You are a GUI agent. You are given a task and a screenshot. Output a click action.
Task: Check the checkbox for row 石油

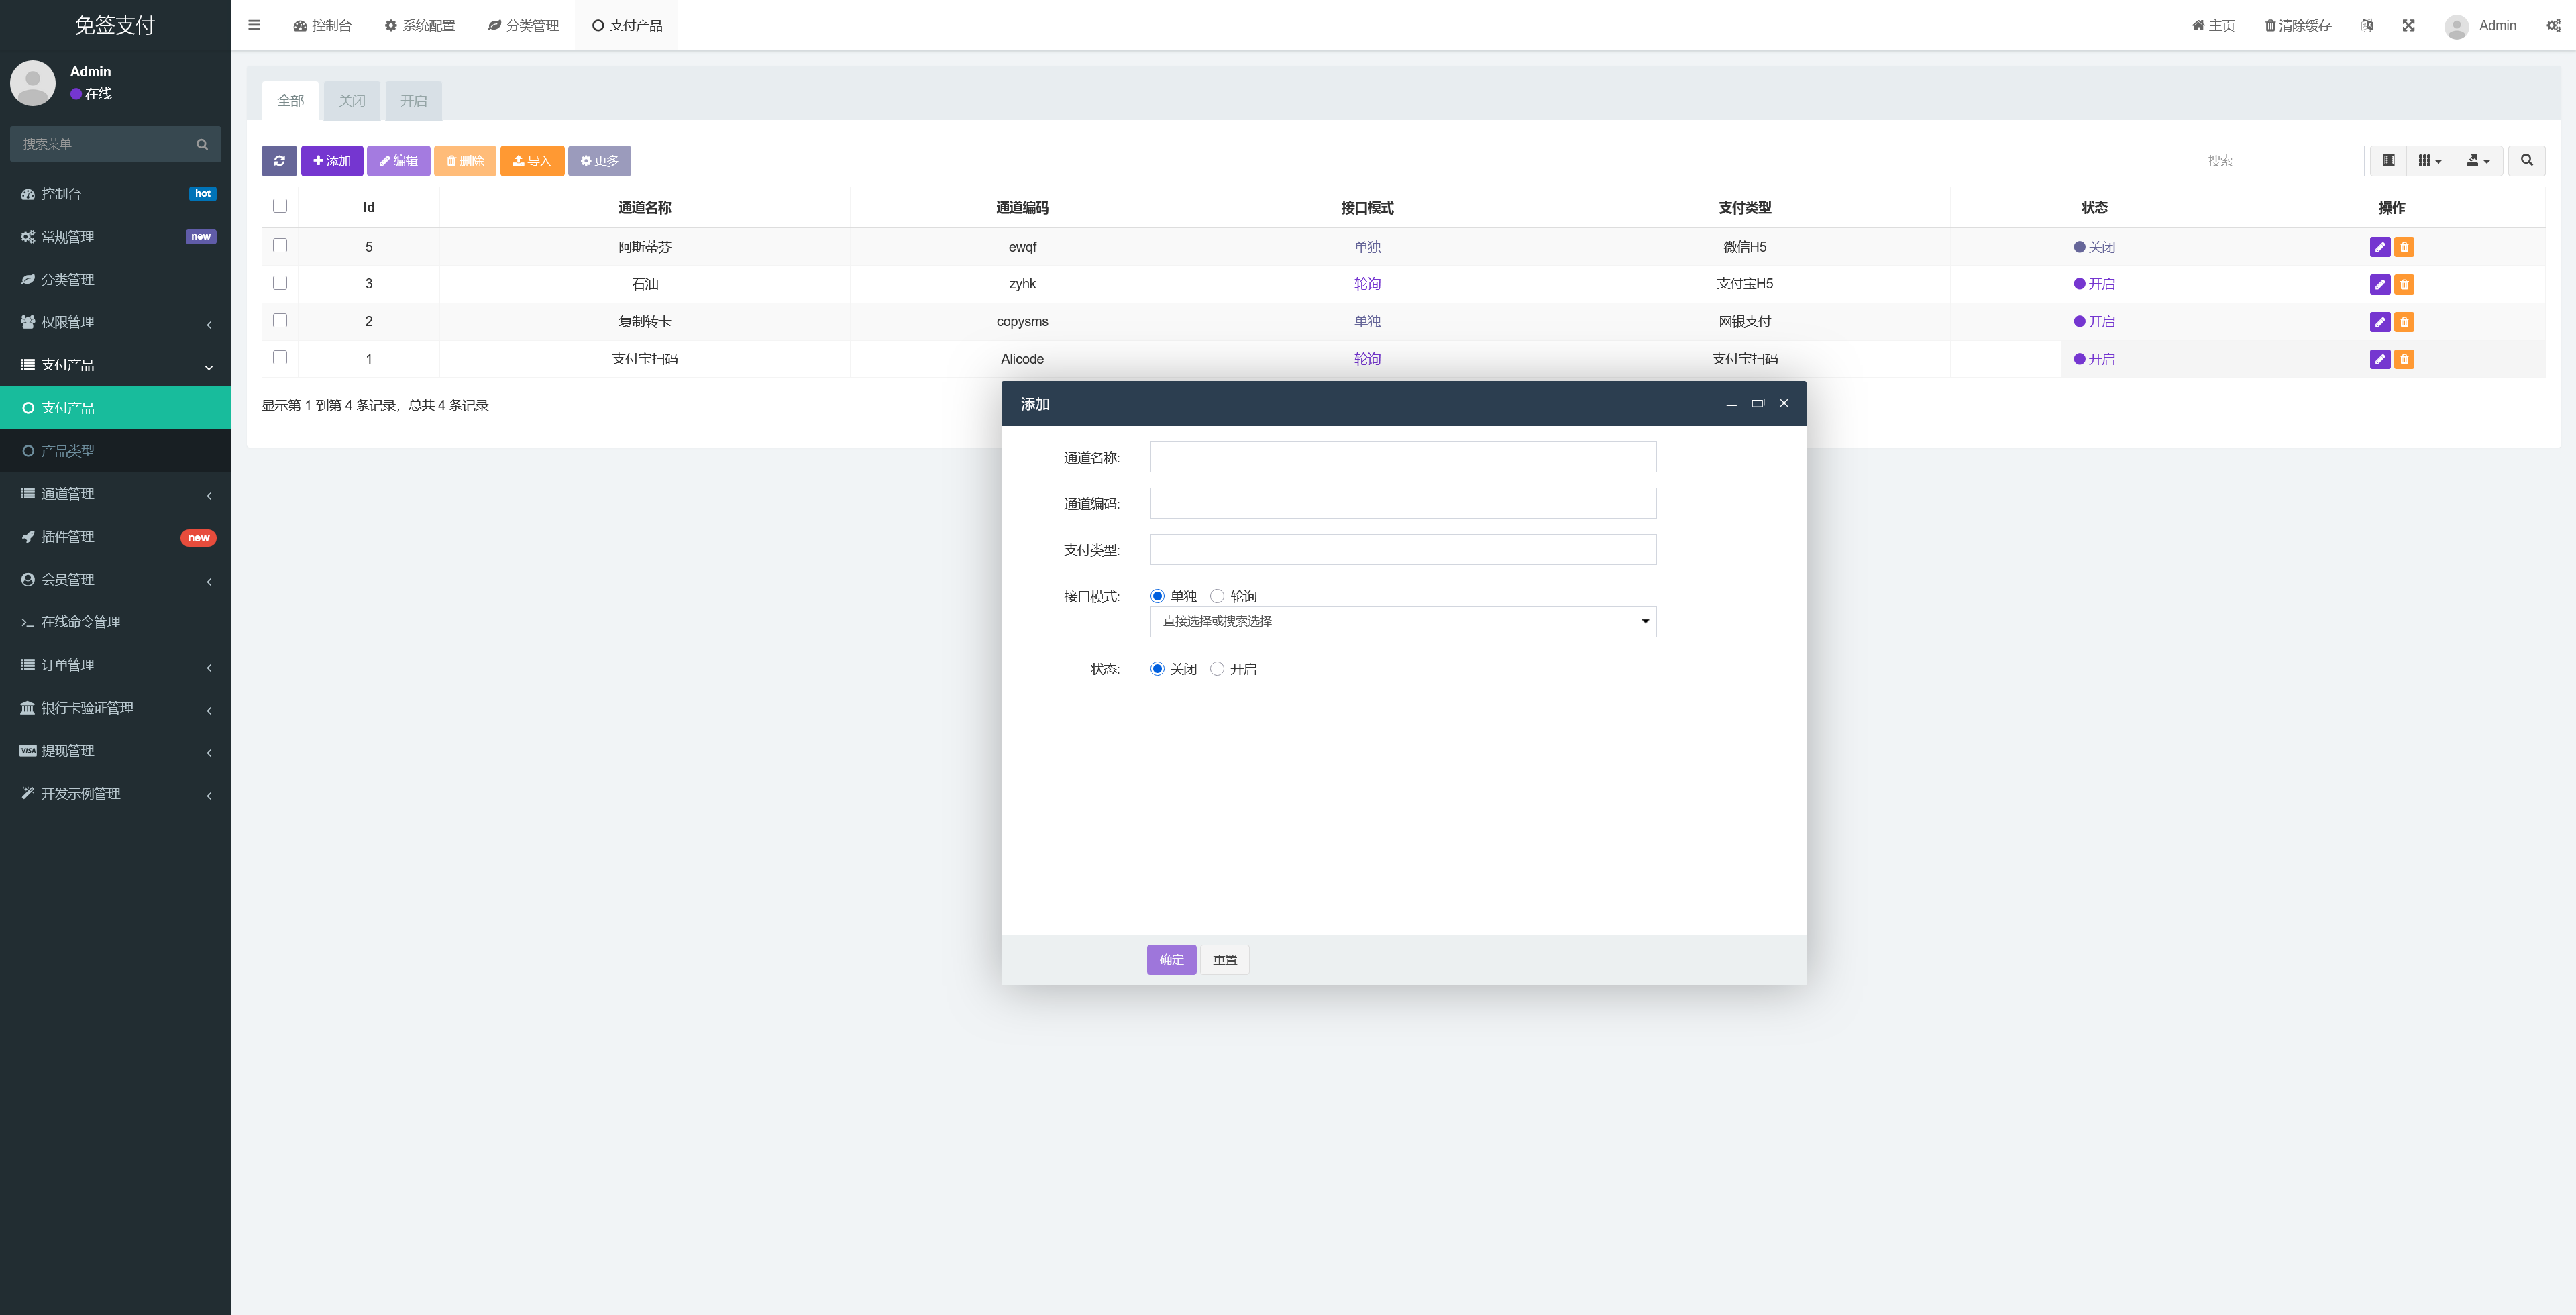[280, 283]
